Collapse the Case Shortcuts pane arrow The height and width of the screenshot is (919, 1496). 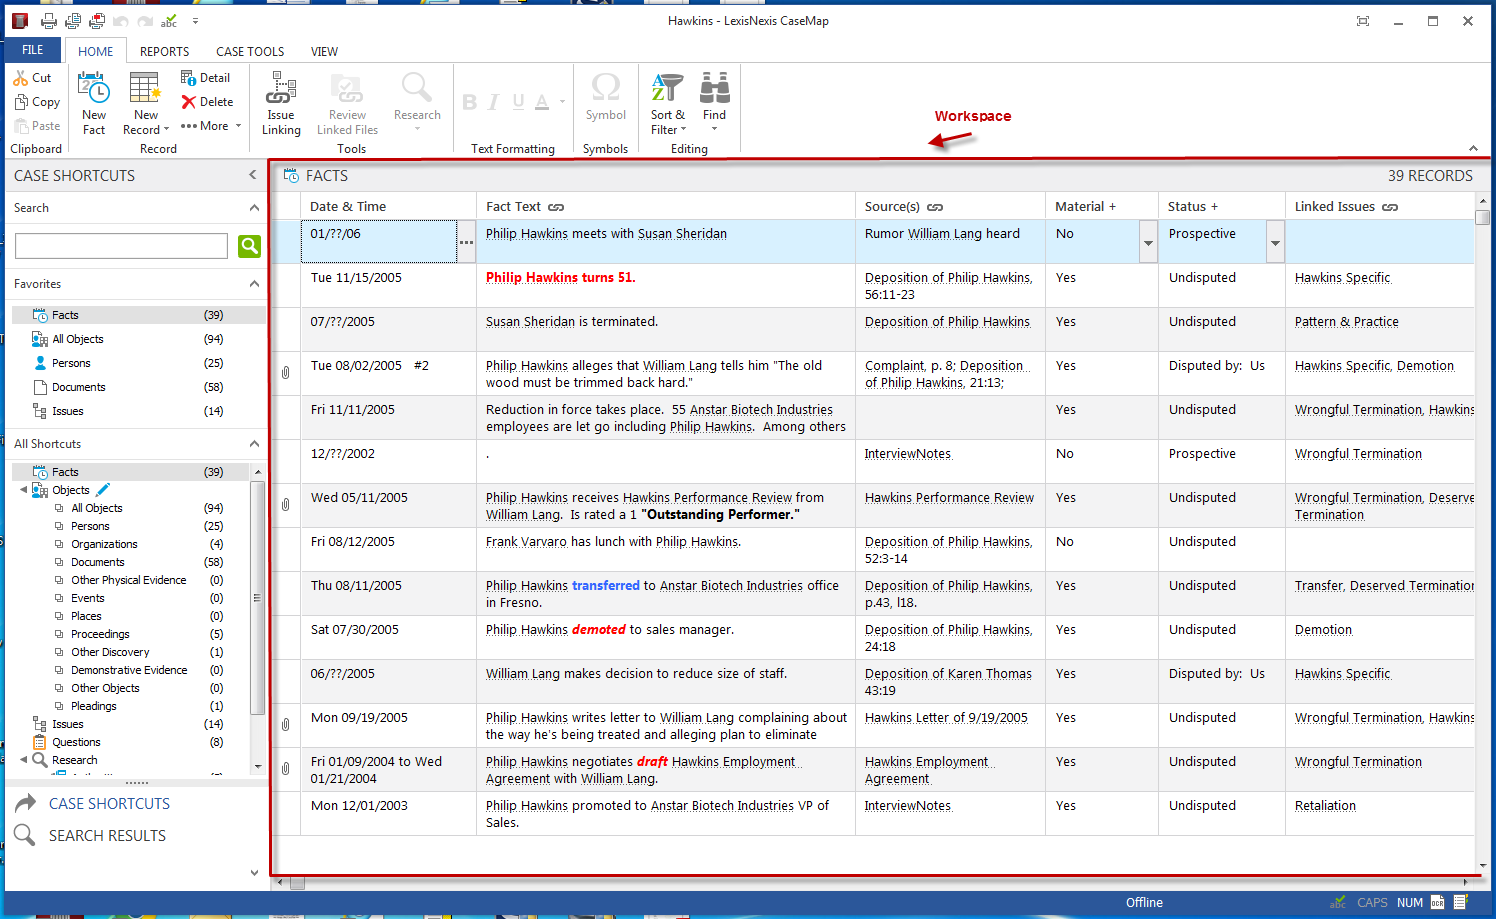point(252,175)
